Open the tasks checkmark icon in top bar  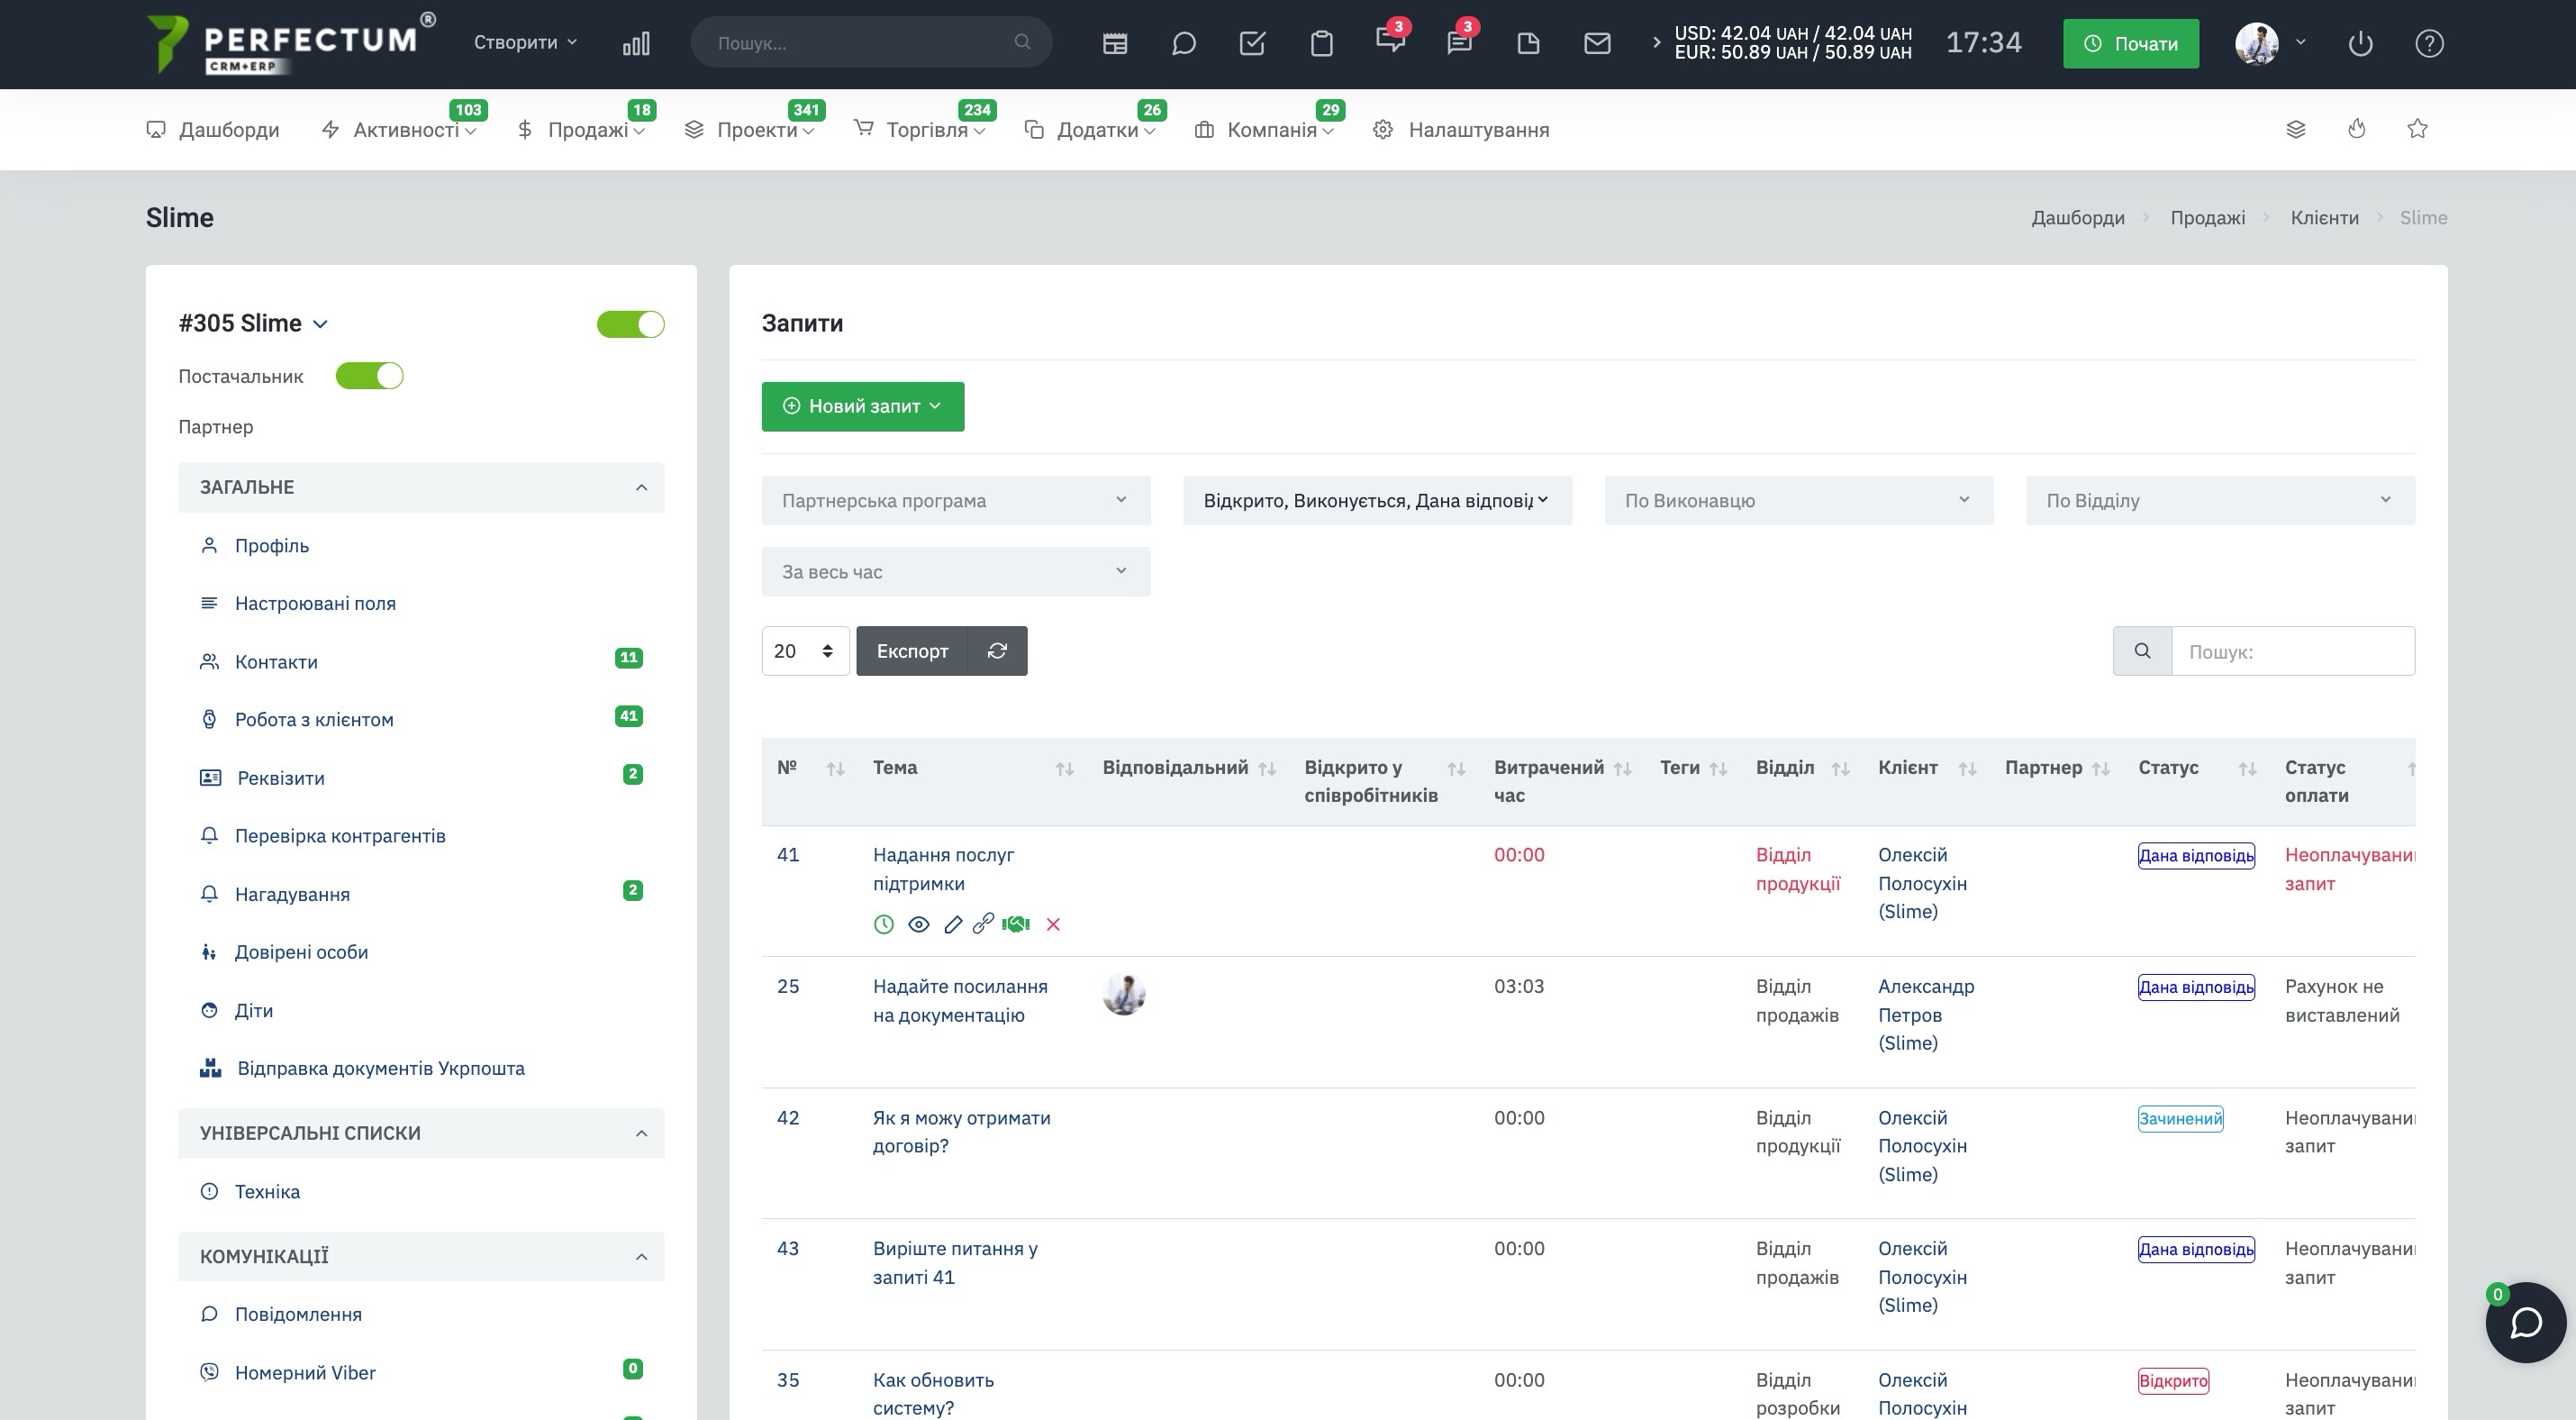point(1252,43)
